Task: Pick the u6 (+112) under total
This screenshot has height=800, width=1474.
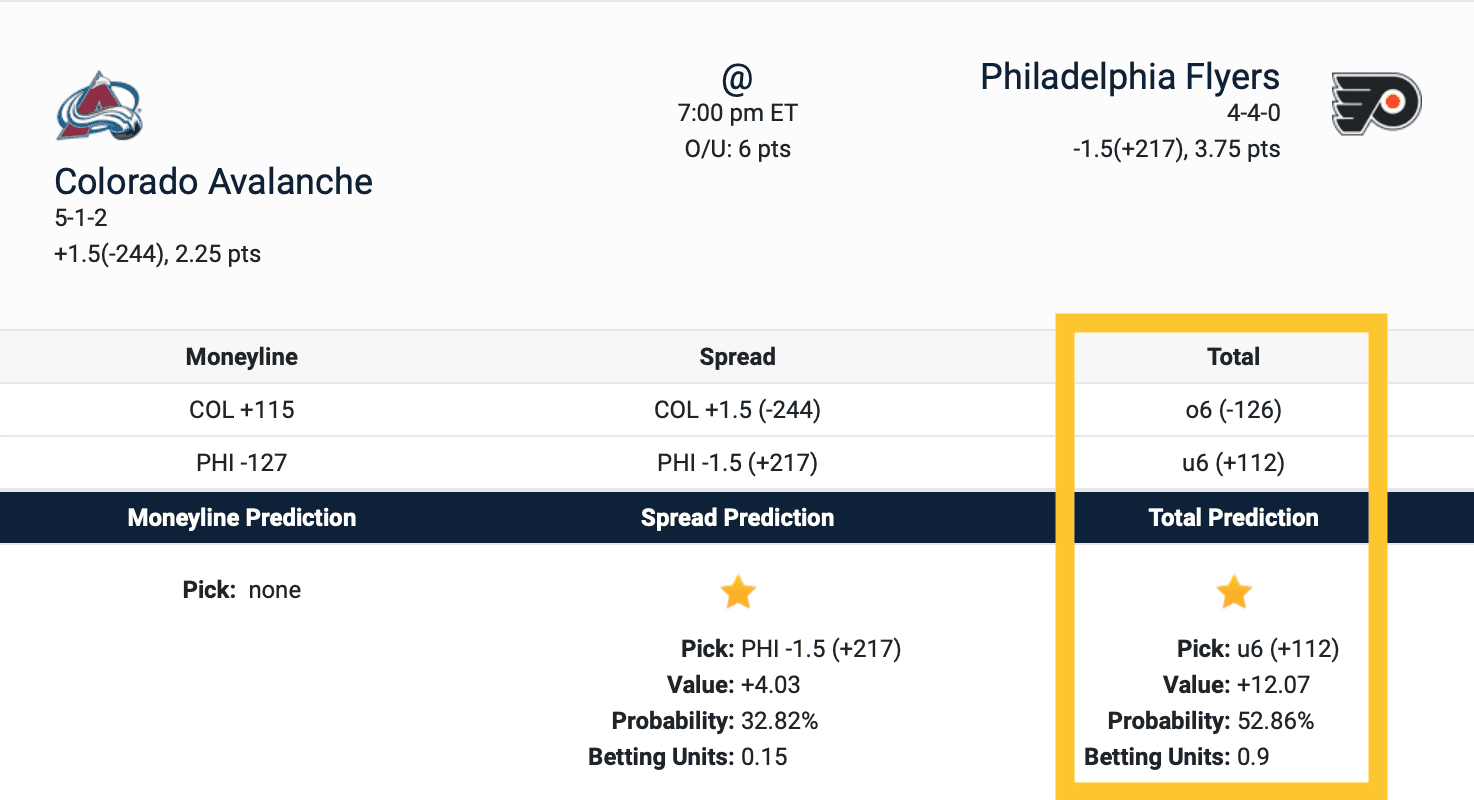Action: tap(1233, 463)
